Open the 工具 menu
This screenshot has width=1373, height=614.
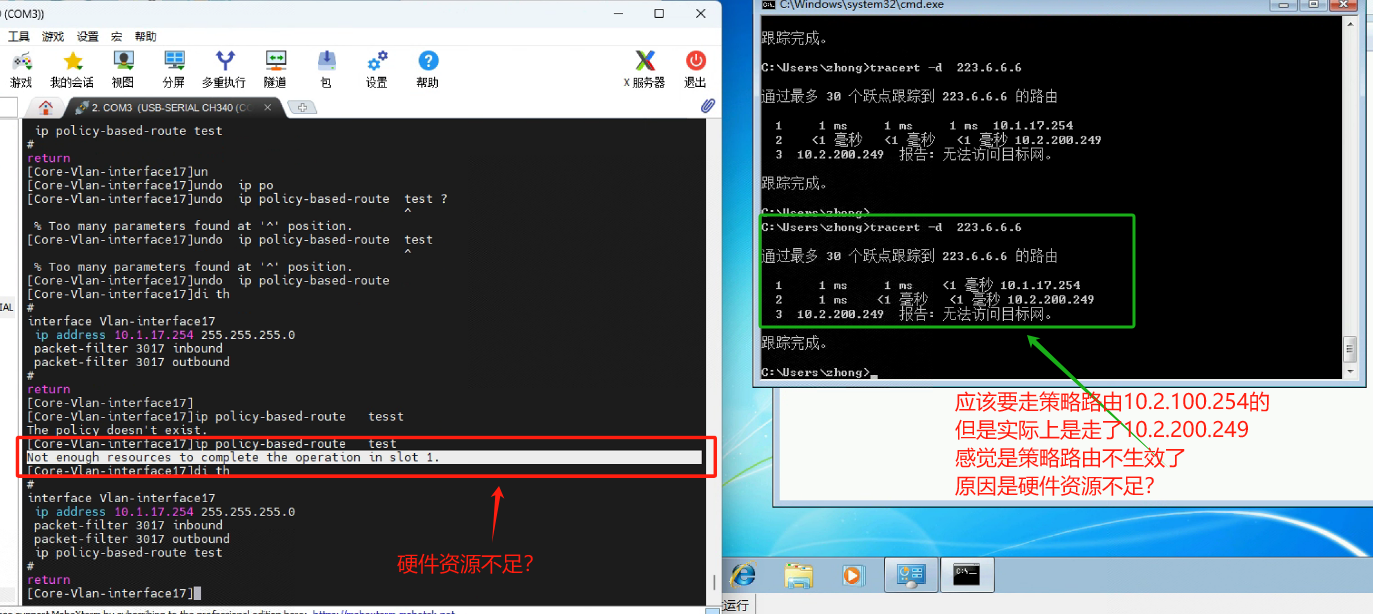[19, 37]
